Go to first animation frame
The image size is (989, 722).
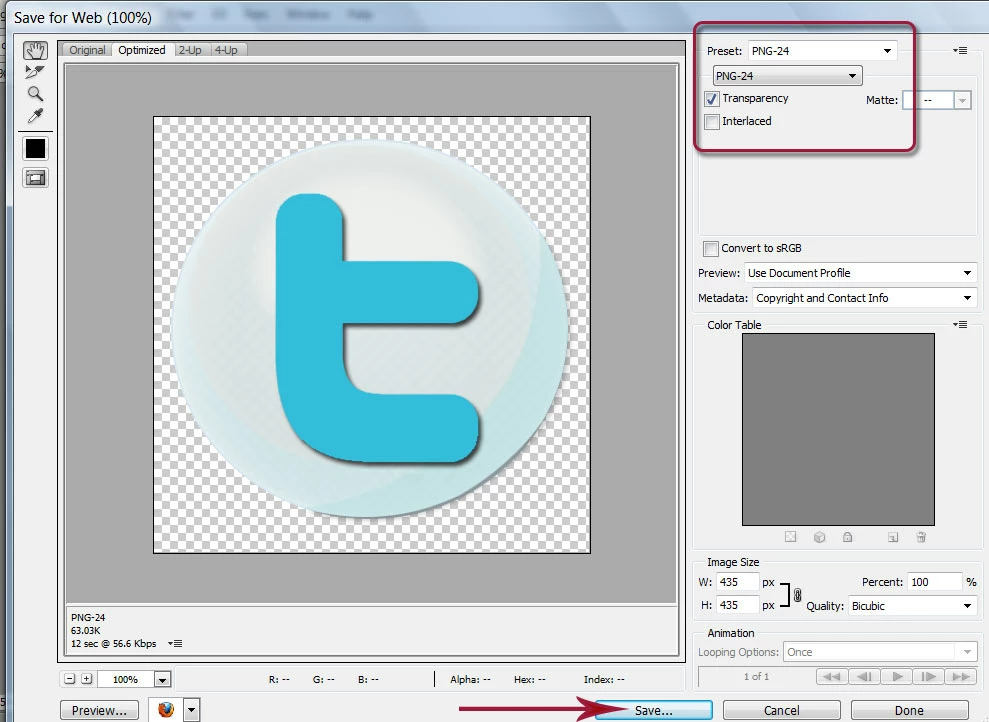[x=832, y=677]
